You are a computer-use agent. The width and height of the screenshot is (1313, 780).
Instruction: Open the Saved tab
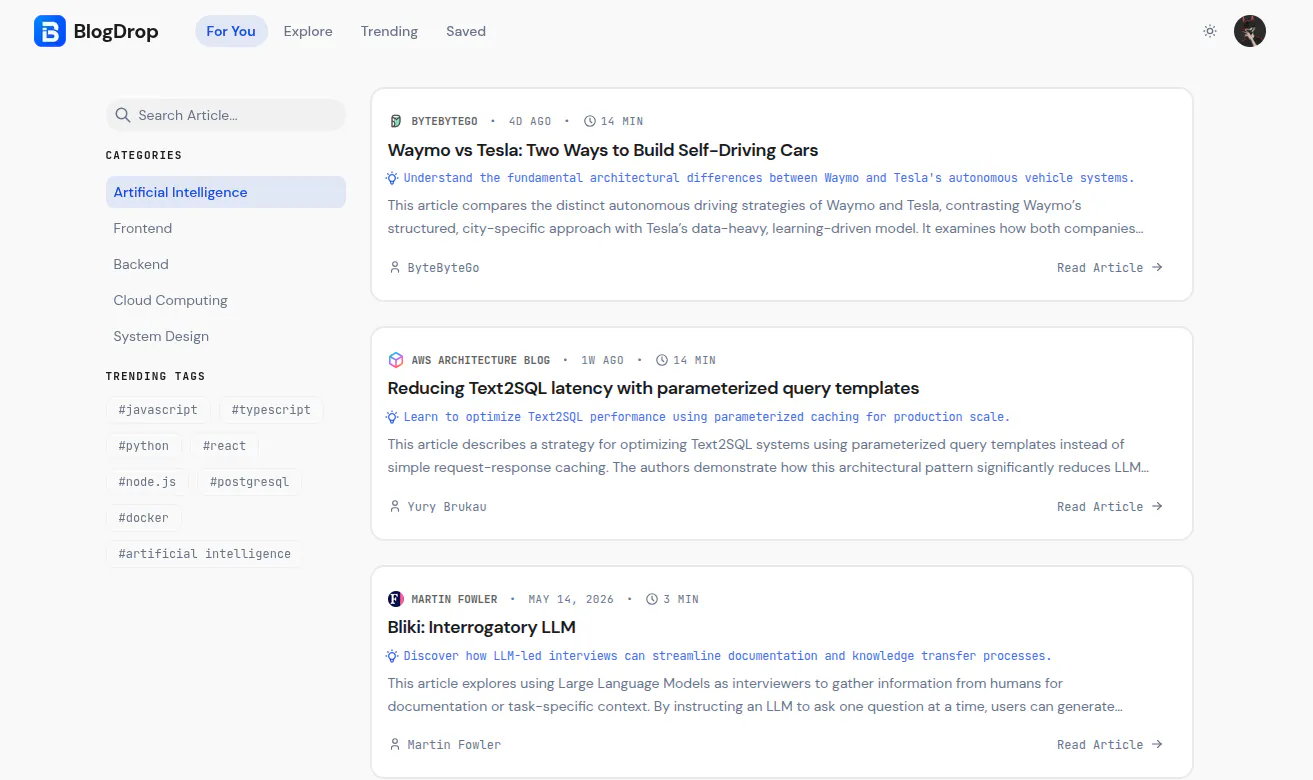(466, 31)
